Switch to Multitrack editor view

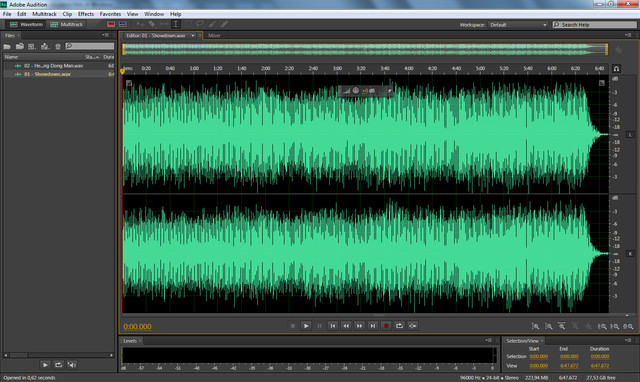(67, 24)
